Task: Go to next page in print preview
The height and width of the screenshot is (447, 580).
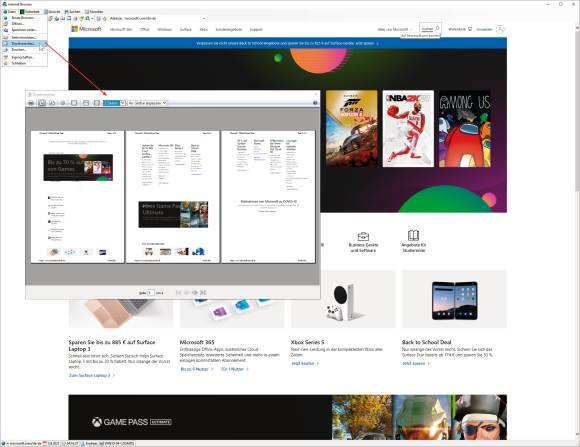Action: coord(195,293)
